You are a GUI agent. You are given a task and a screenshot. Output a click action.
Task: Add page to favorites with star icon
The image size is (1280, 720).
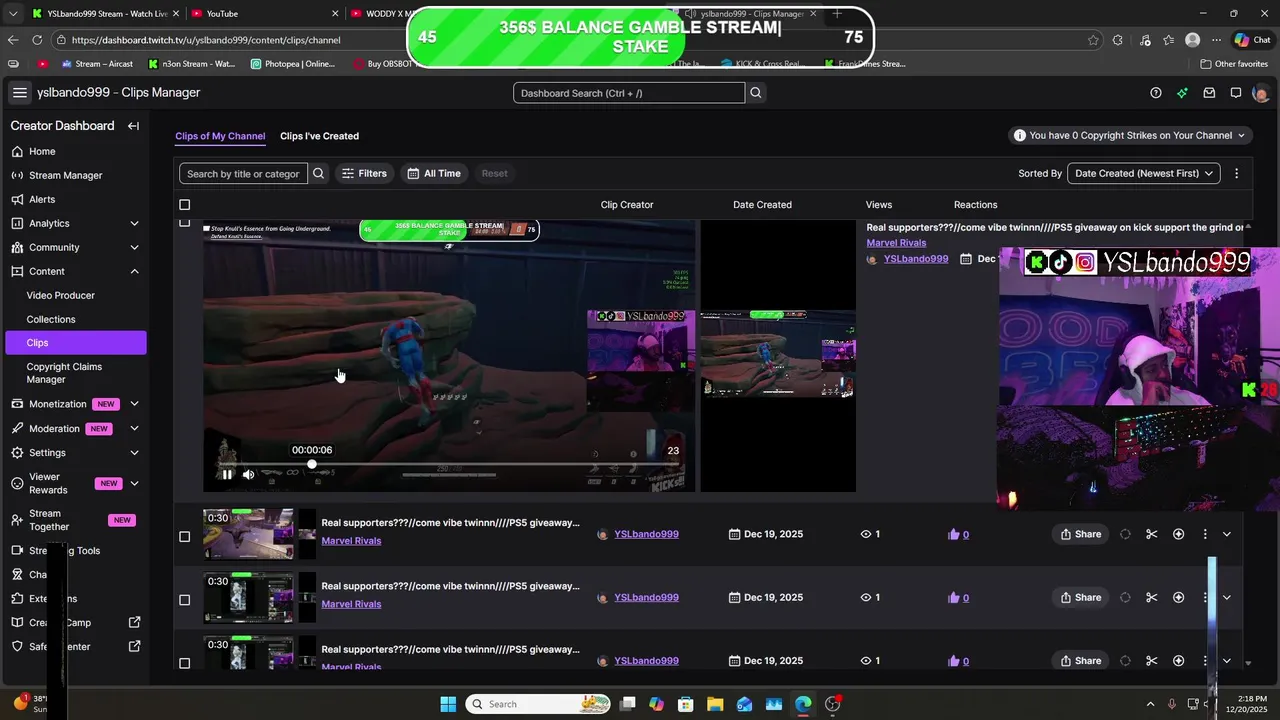coord(1093,40)
